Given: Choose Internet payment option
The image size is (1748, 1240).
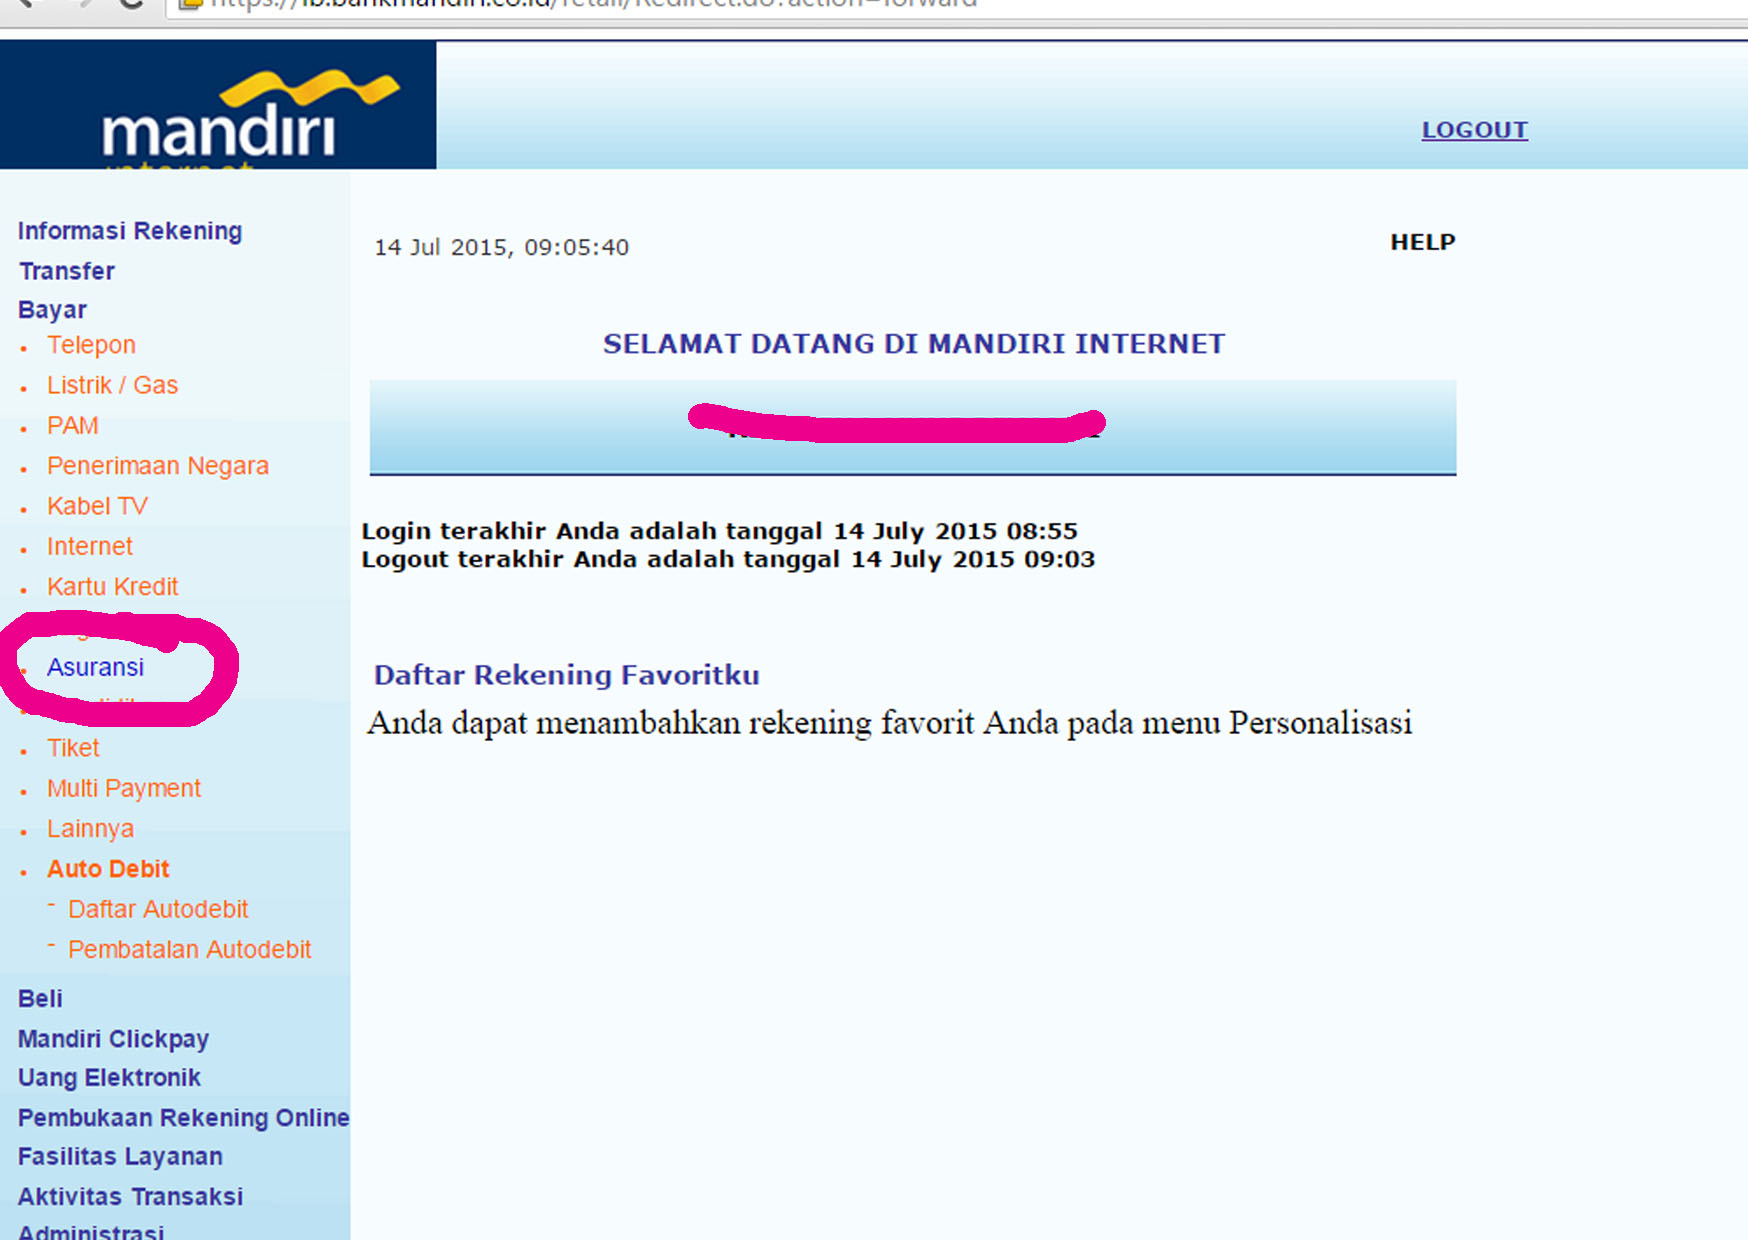Looking at the screenshot, I should (x=90, y=546).
